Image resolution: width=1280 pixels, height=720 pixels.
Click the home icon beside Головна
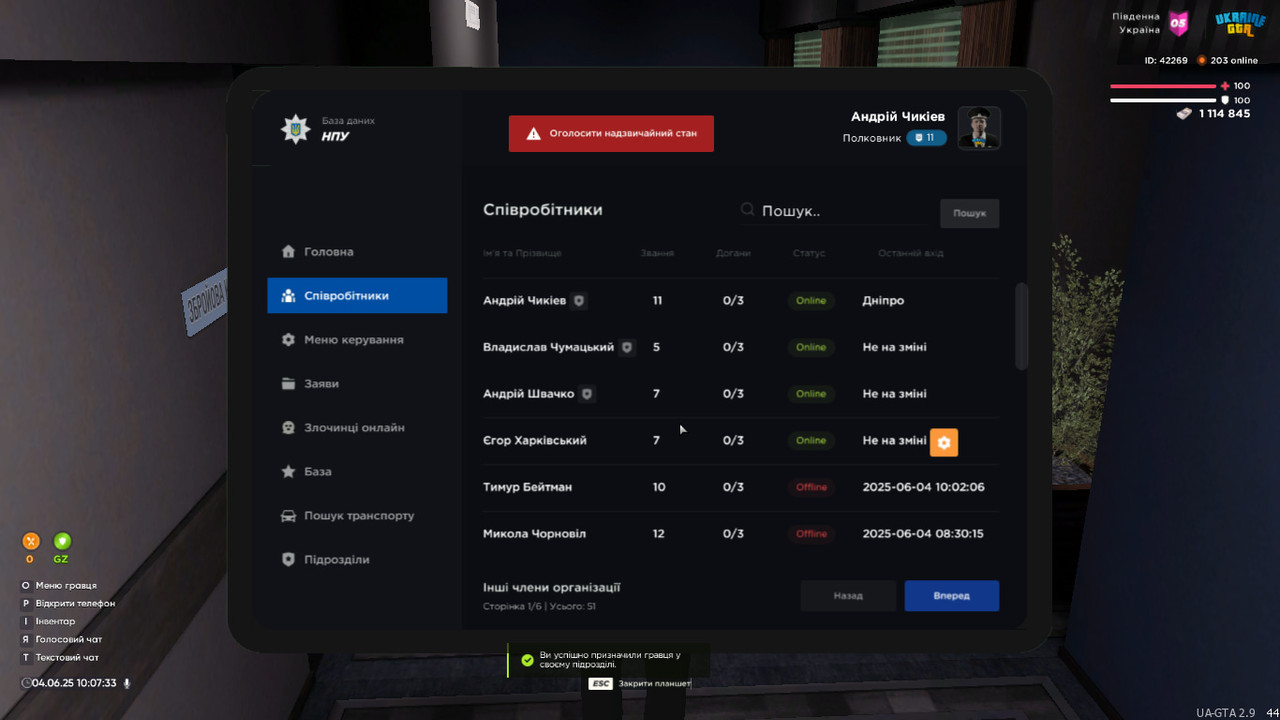pyautogui.click(x=288, y=252)
